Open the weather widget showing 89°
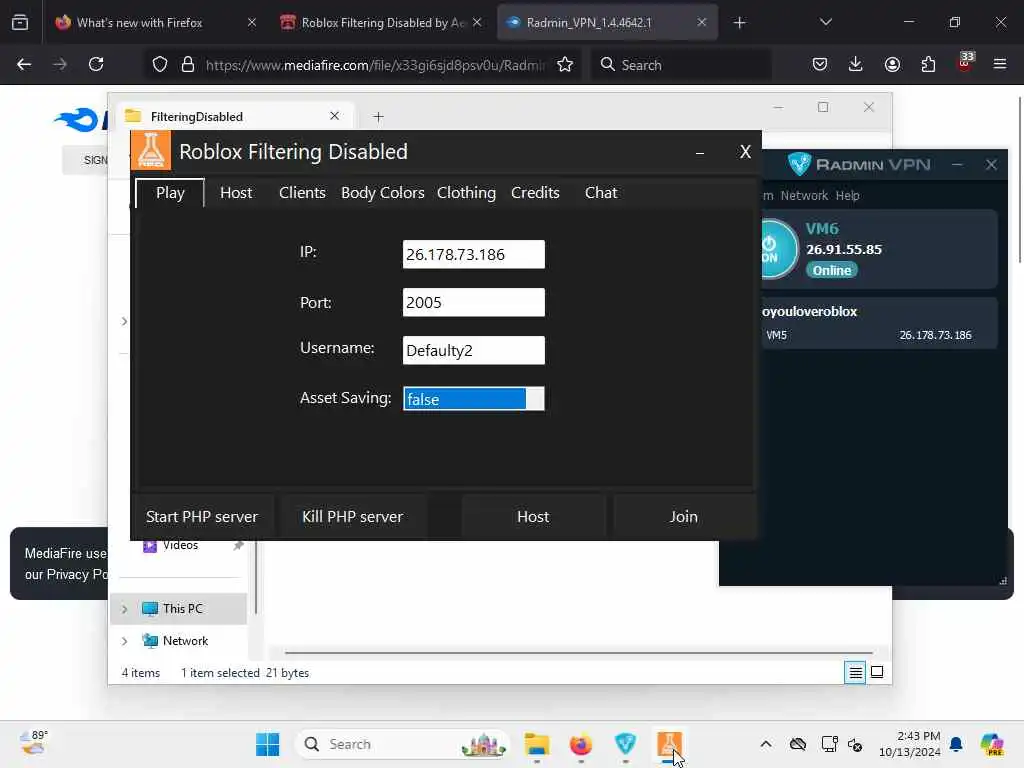Screen dimensions: 1024x768 33,743
